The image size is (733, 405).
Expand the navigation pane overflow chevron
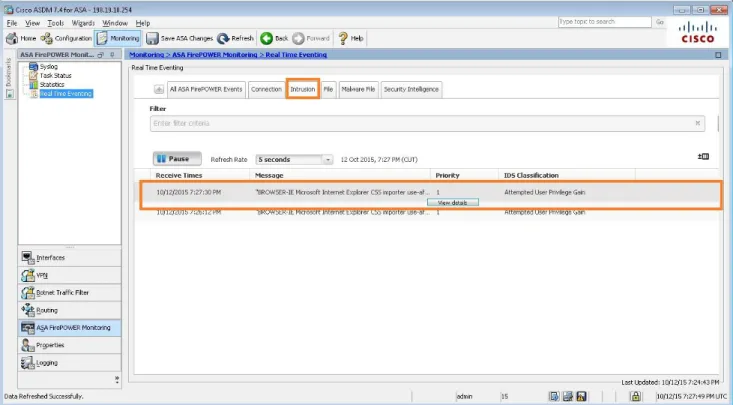pos(116,379)
